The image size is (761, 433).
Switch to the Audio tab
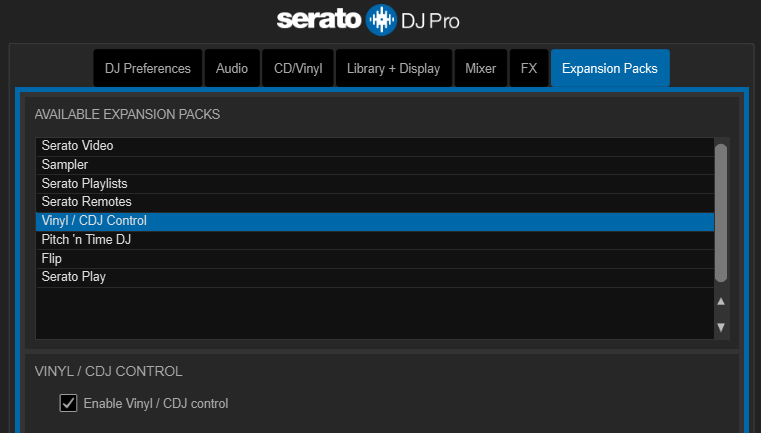tap(232, 69)
